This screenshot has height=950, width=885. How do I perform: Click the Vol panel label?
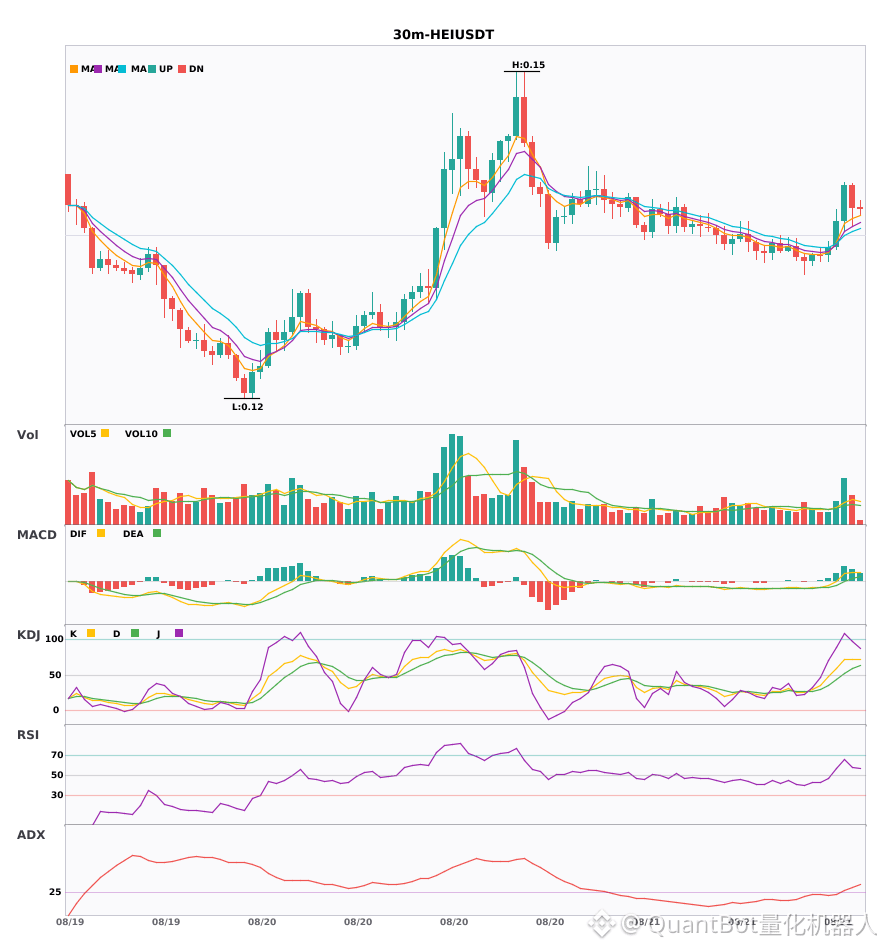tap(28, 434)
